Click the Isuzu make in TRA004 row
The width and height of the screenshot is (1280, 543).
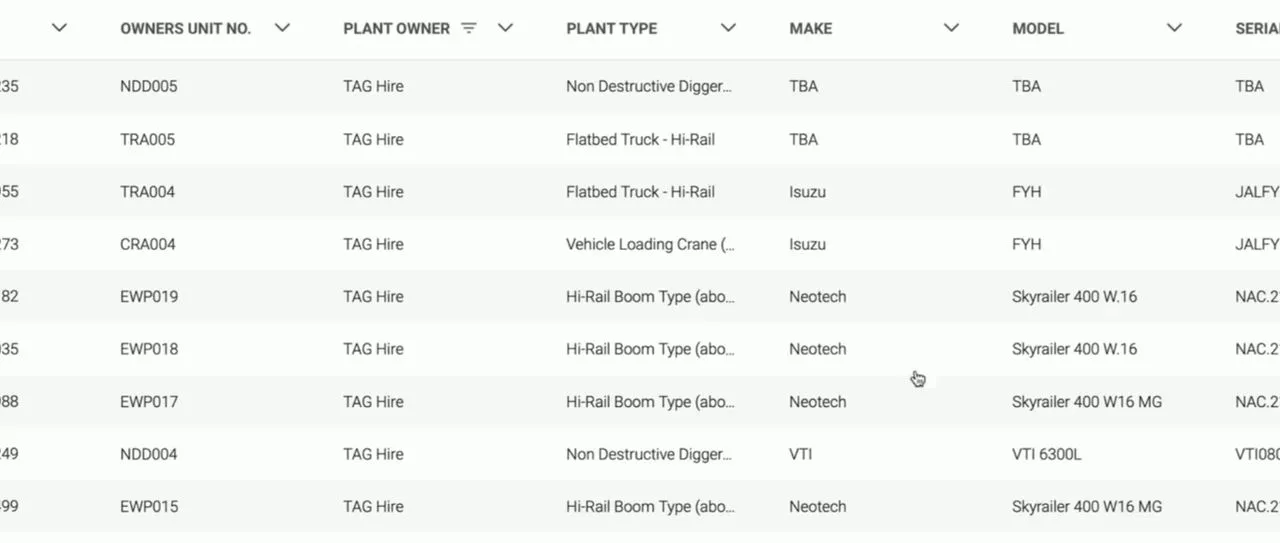click(807, 191)
